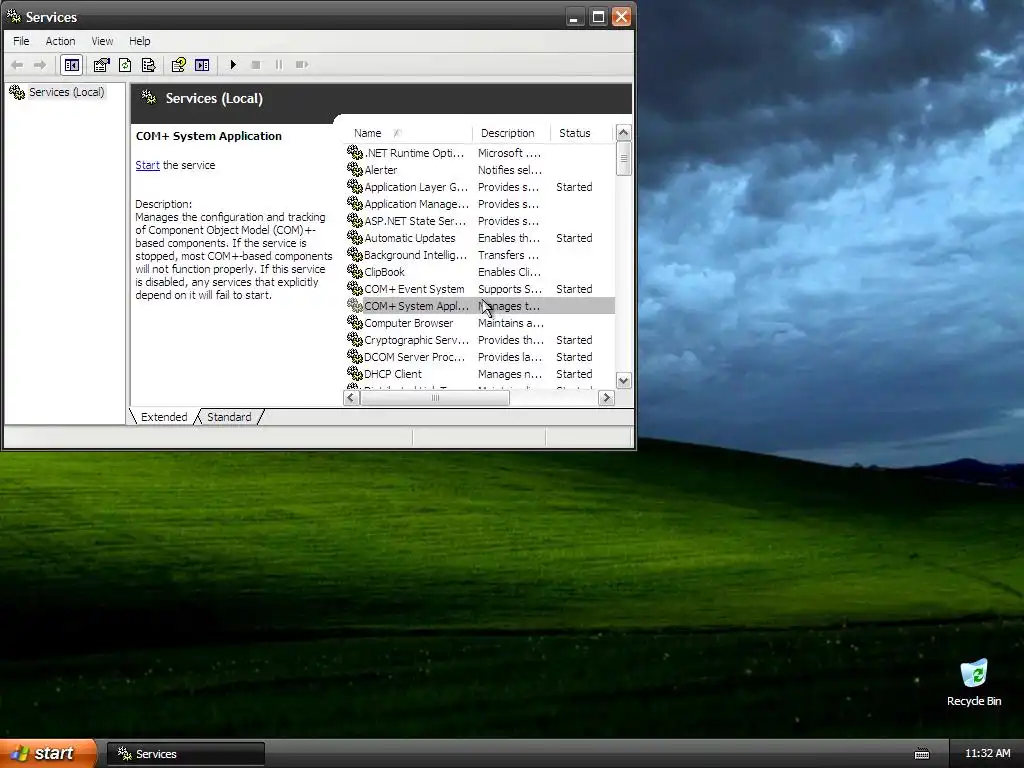This screenshot has height=768, width=1024.
Task: Switch to the Standard tab
Action: click(x=229, y=417)
